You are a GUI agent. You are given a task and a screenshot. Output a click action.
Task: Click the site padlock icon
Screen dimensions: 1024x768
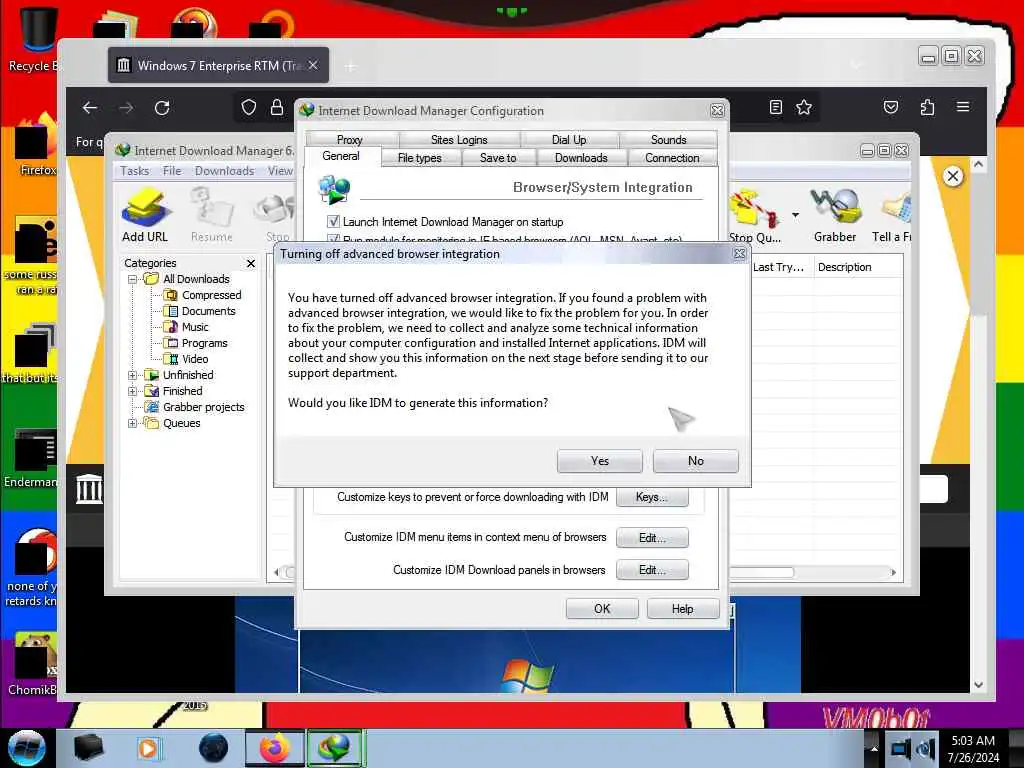[277, 108]
